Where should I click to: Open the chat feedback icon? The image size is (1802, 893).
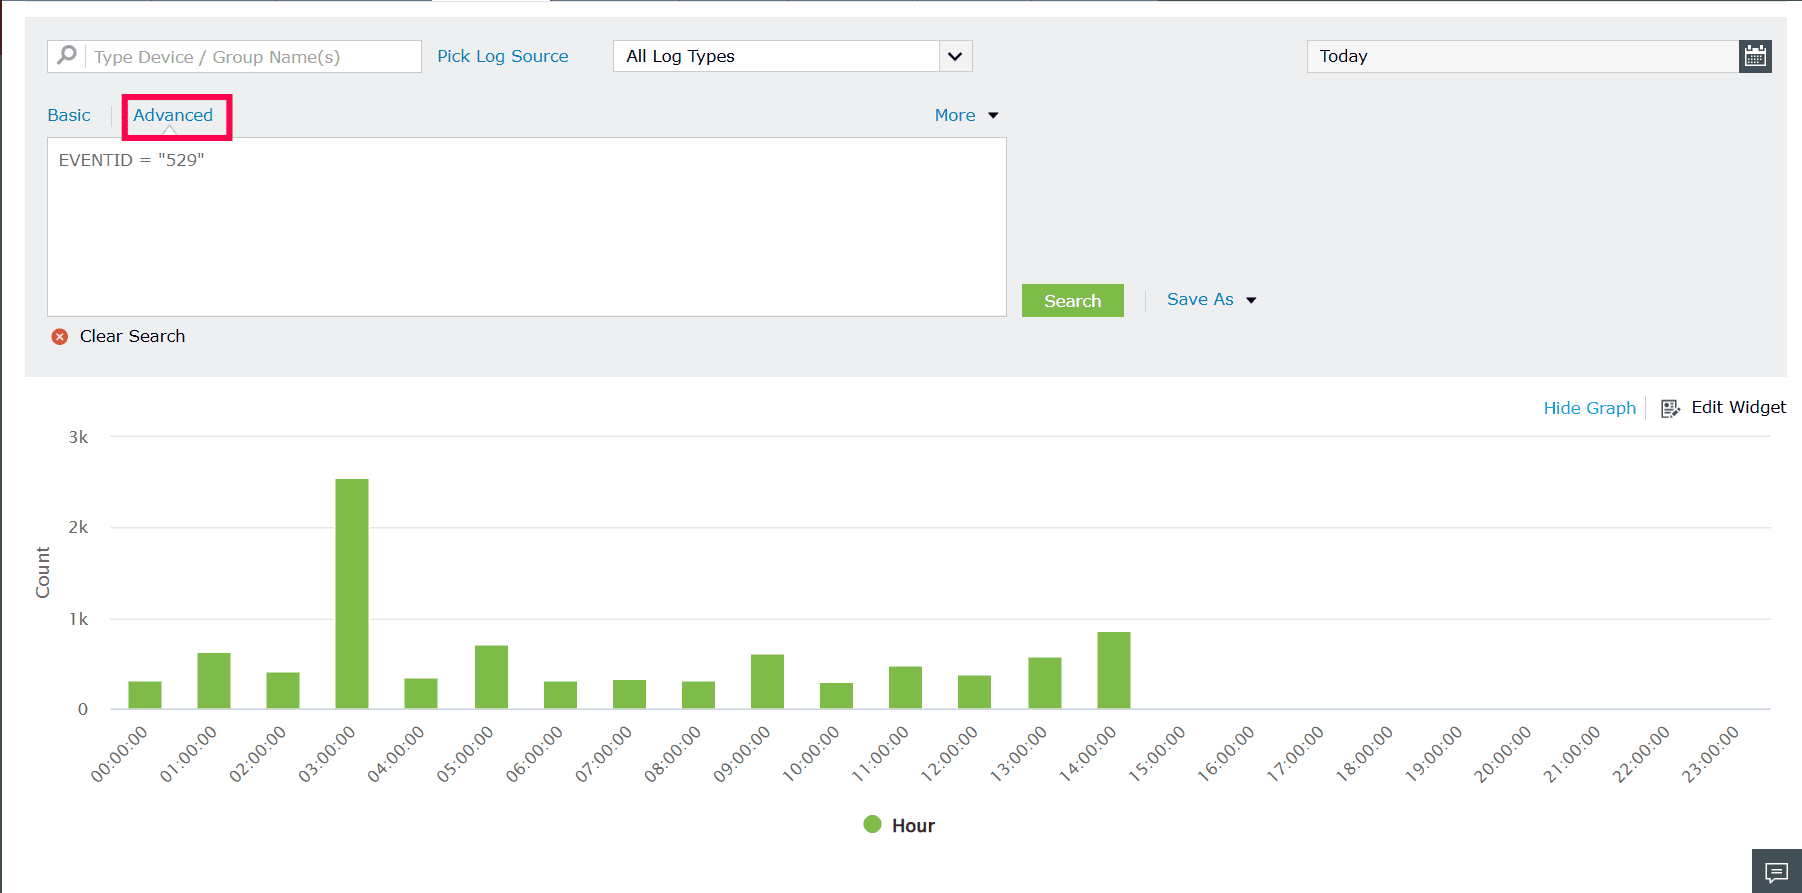[1777, 872]
